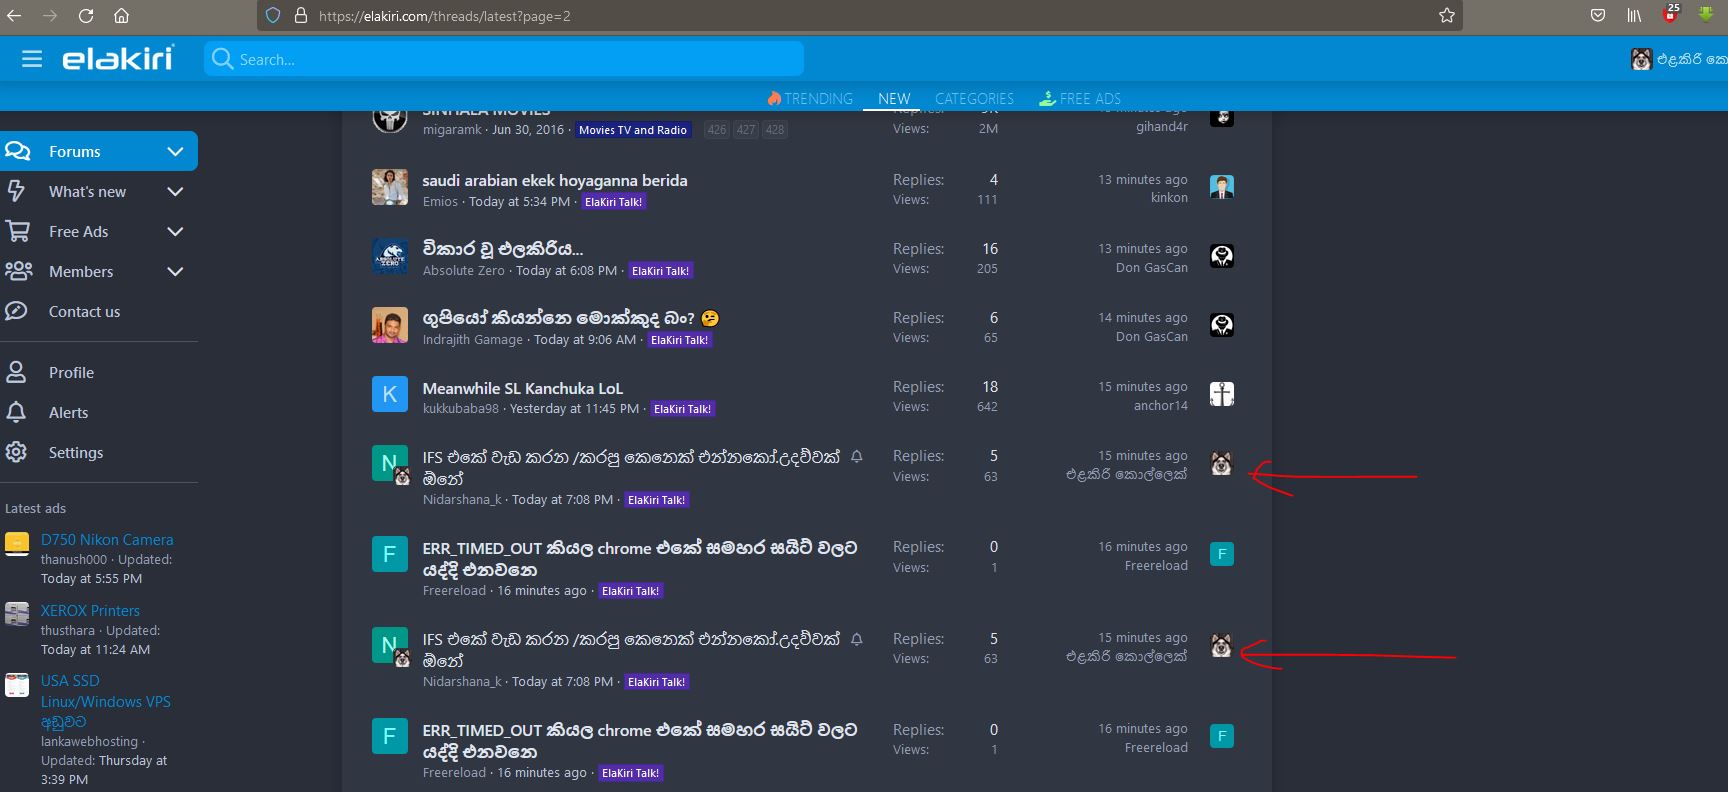Expand the Free Ads sidebar chevron
The width and height of the screenshot is (1728, 792).
click(x=175, y=232)
